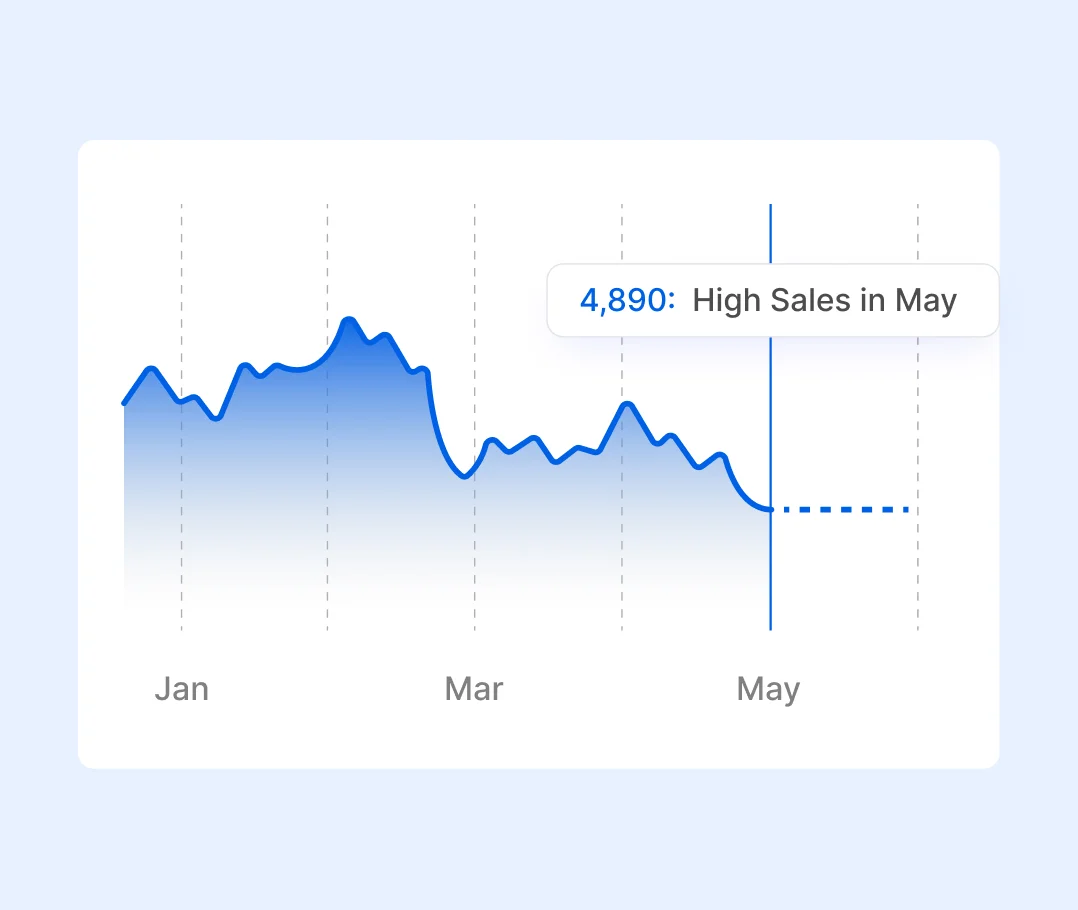Click the "High Sales in May" tooltip text
This screenshot has width=1078, height=910.
pos(824,300)
